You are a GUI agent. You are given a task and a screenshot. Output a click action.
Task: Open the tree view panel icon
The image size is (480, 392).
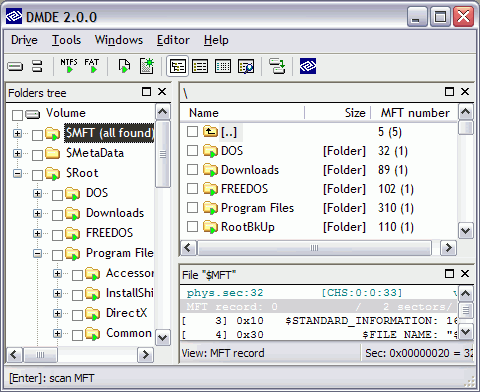pyautogui.click(x=178, y=66)
